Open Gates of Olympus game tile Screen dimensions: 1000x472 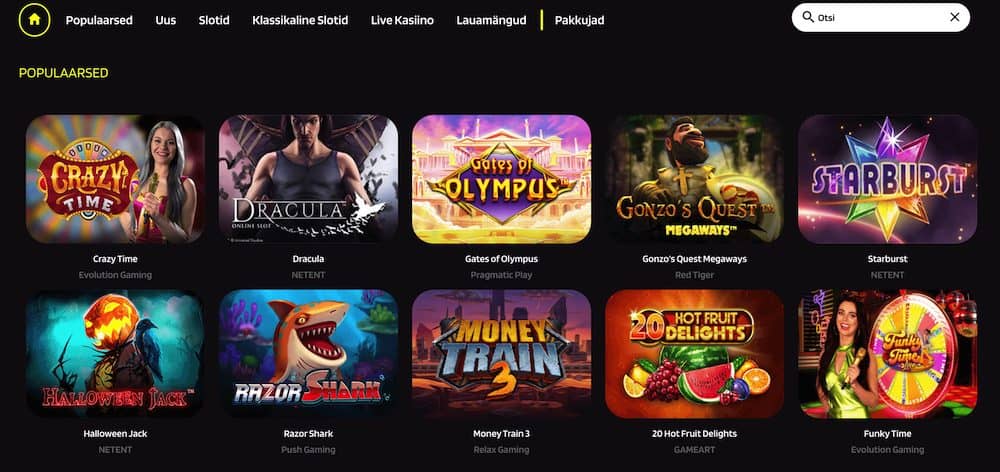(x=501, y=179)
